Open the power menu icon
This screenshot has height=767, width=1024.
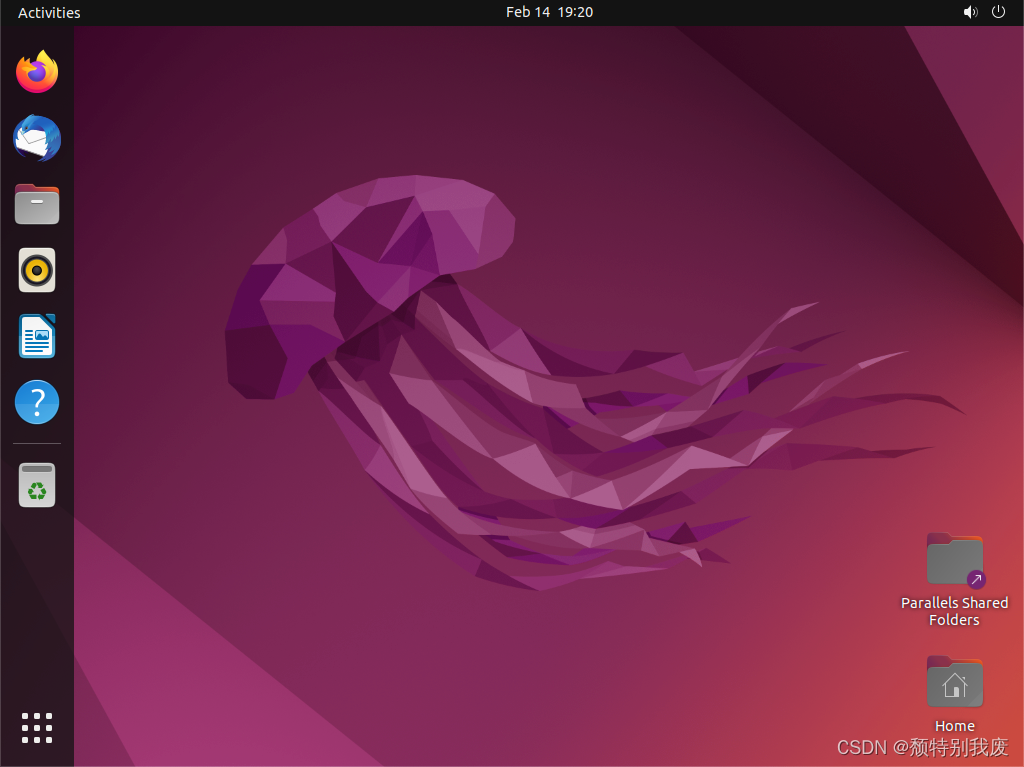pos(999,12)
